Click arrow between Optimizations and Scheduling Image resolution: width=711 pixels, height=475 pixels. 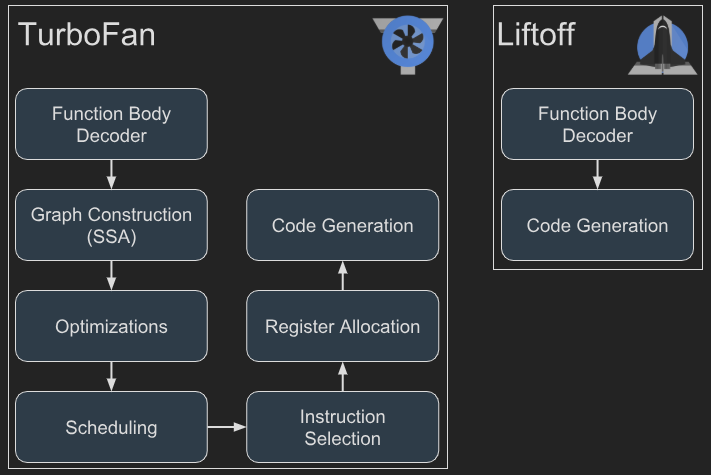pyautogui.click(x=112, y=377)
